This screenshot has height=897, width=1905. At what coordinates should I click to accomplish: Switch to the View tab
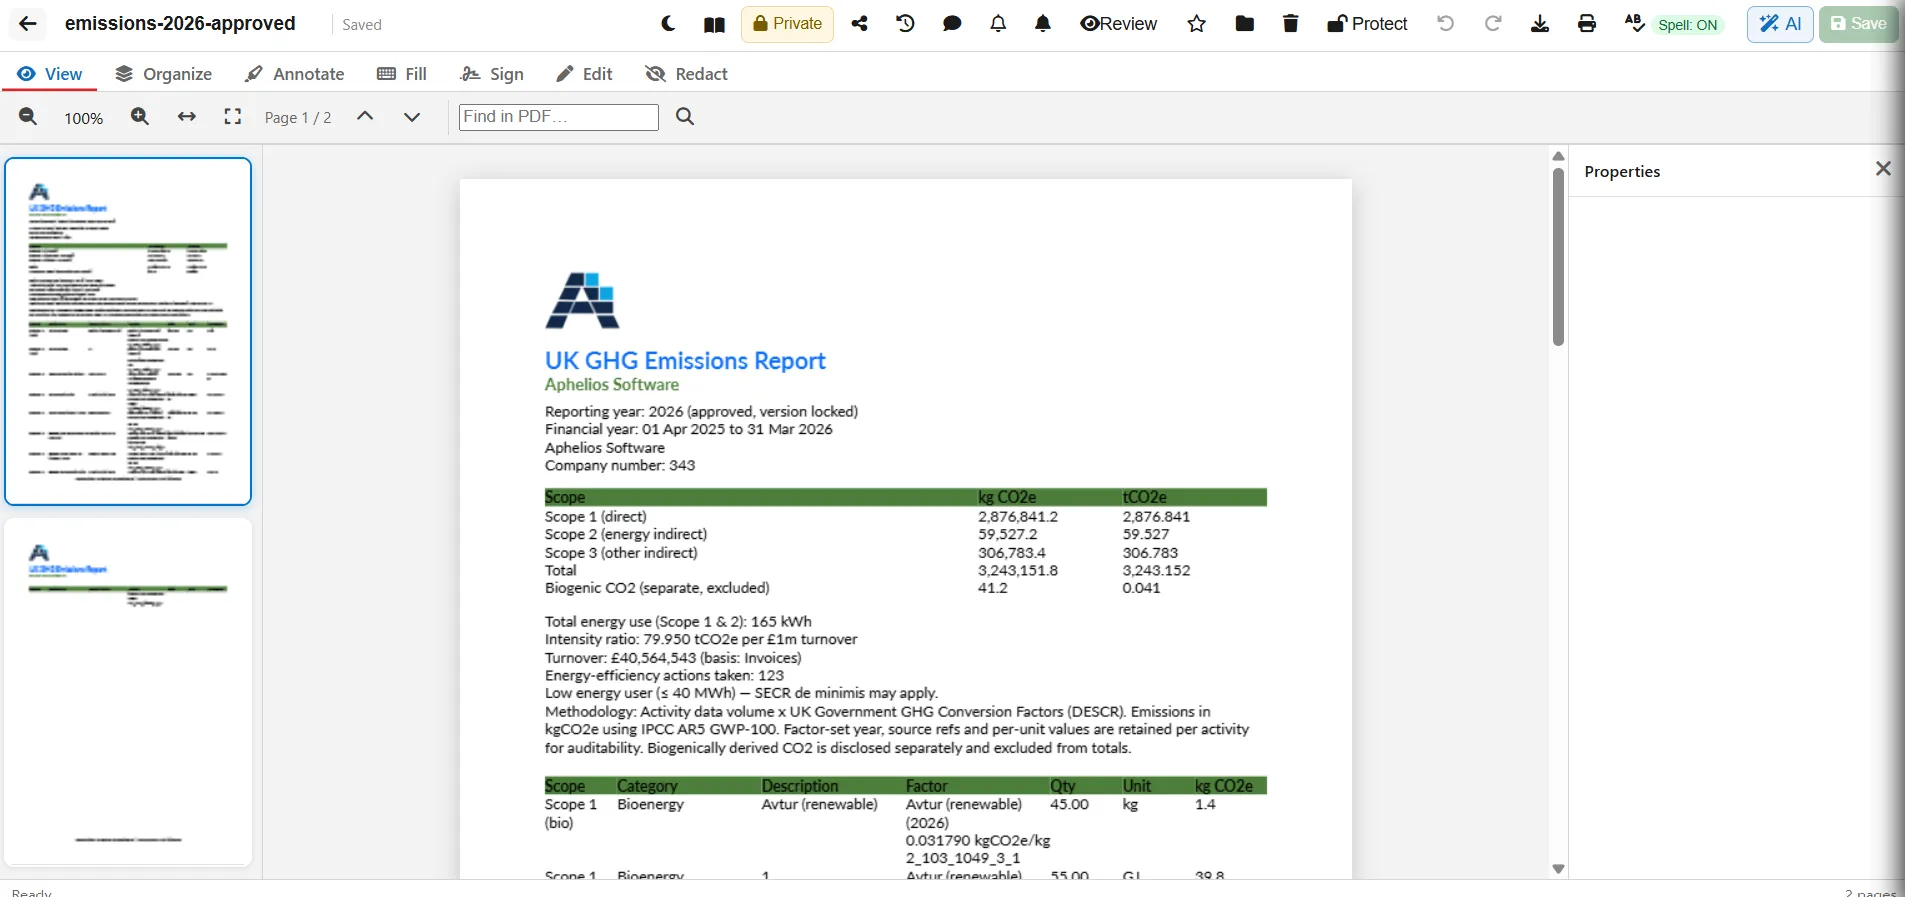(50, 74)
